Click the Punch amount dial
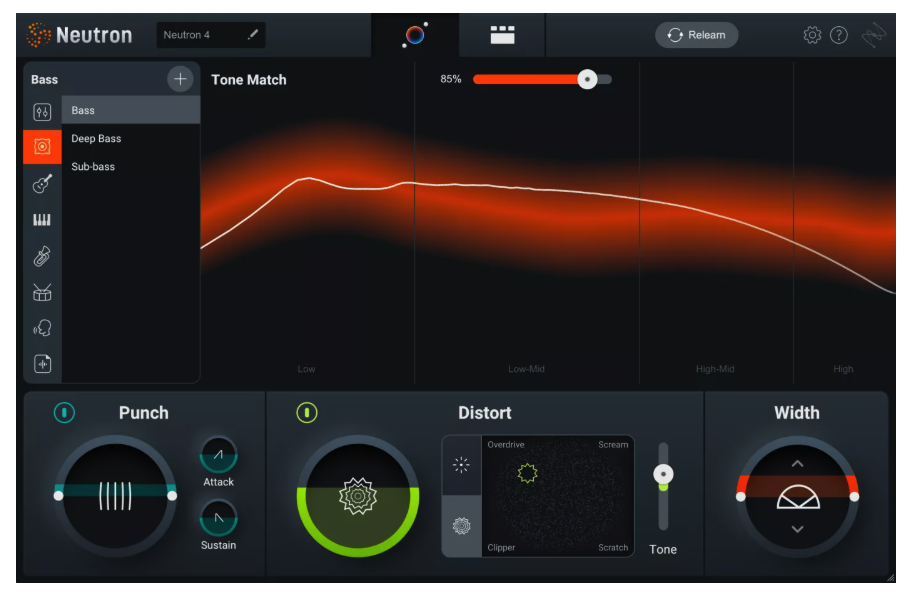This screenshot has height=593, width=914. (x=115, y=496)
